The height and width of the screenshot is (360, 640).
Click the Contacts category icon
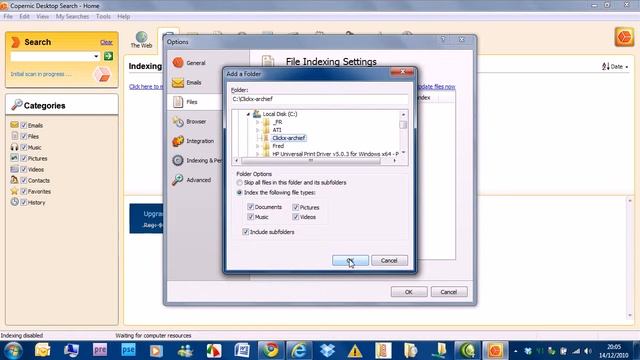tap(14, 180)
